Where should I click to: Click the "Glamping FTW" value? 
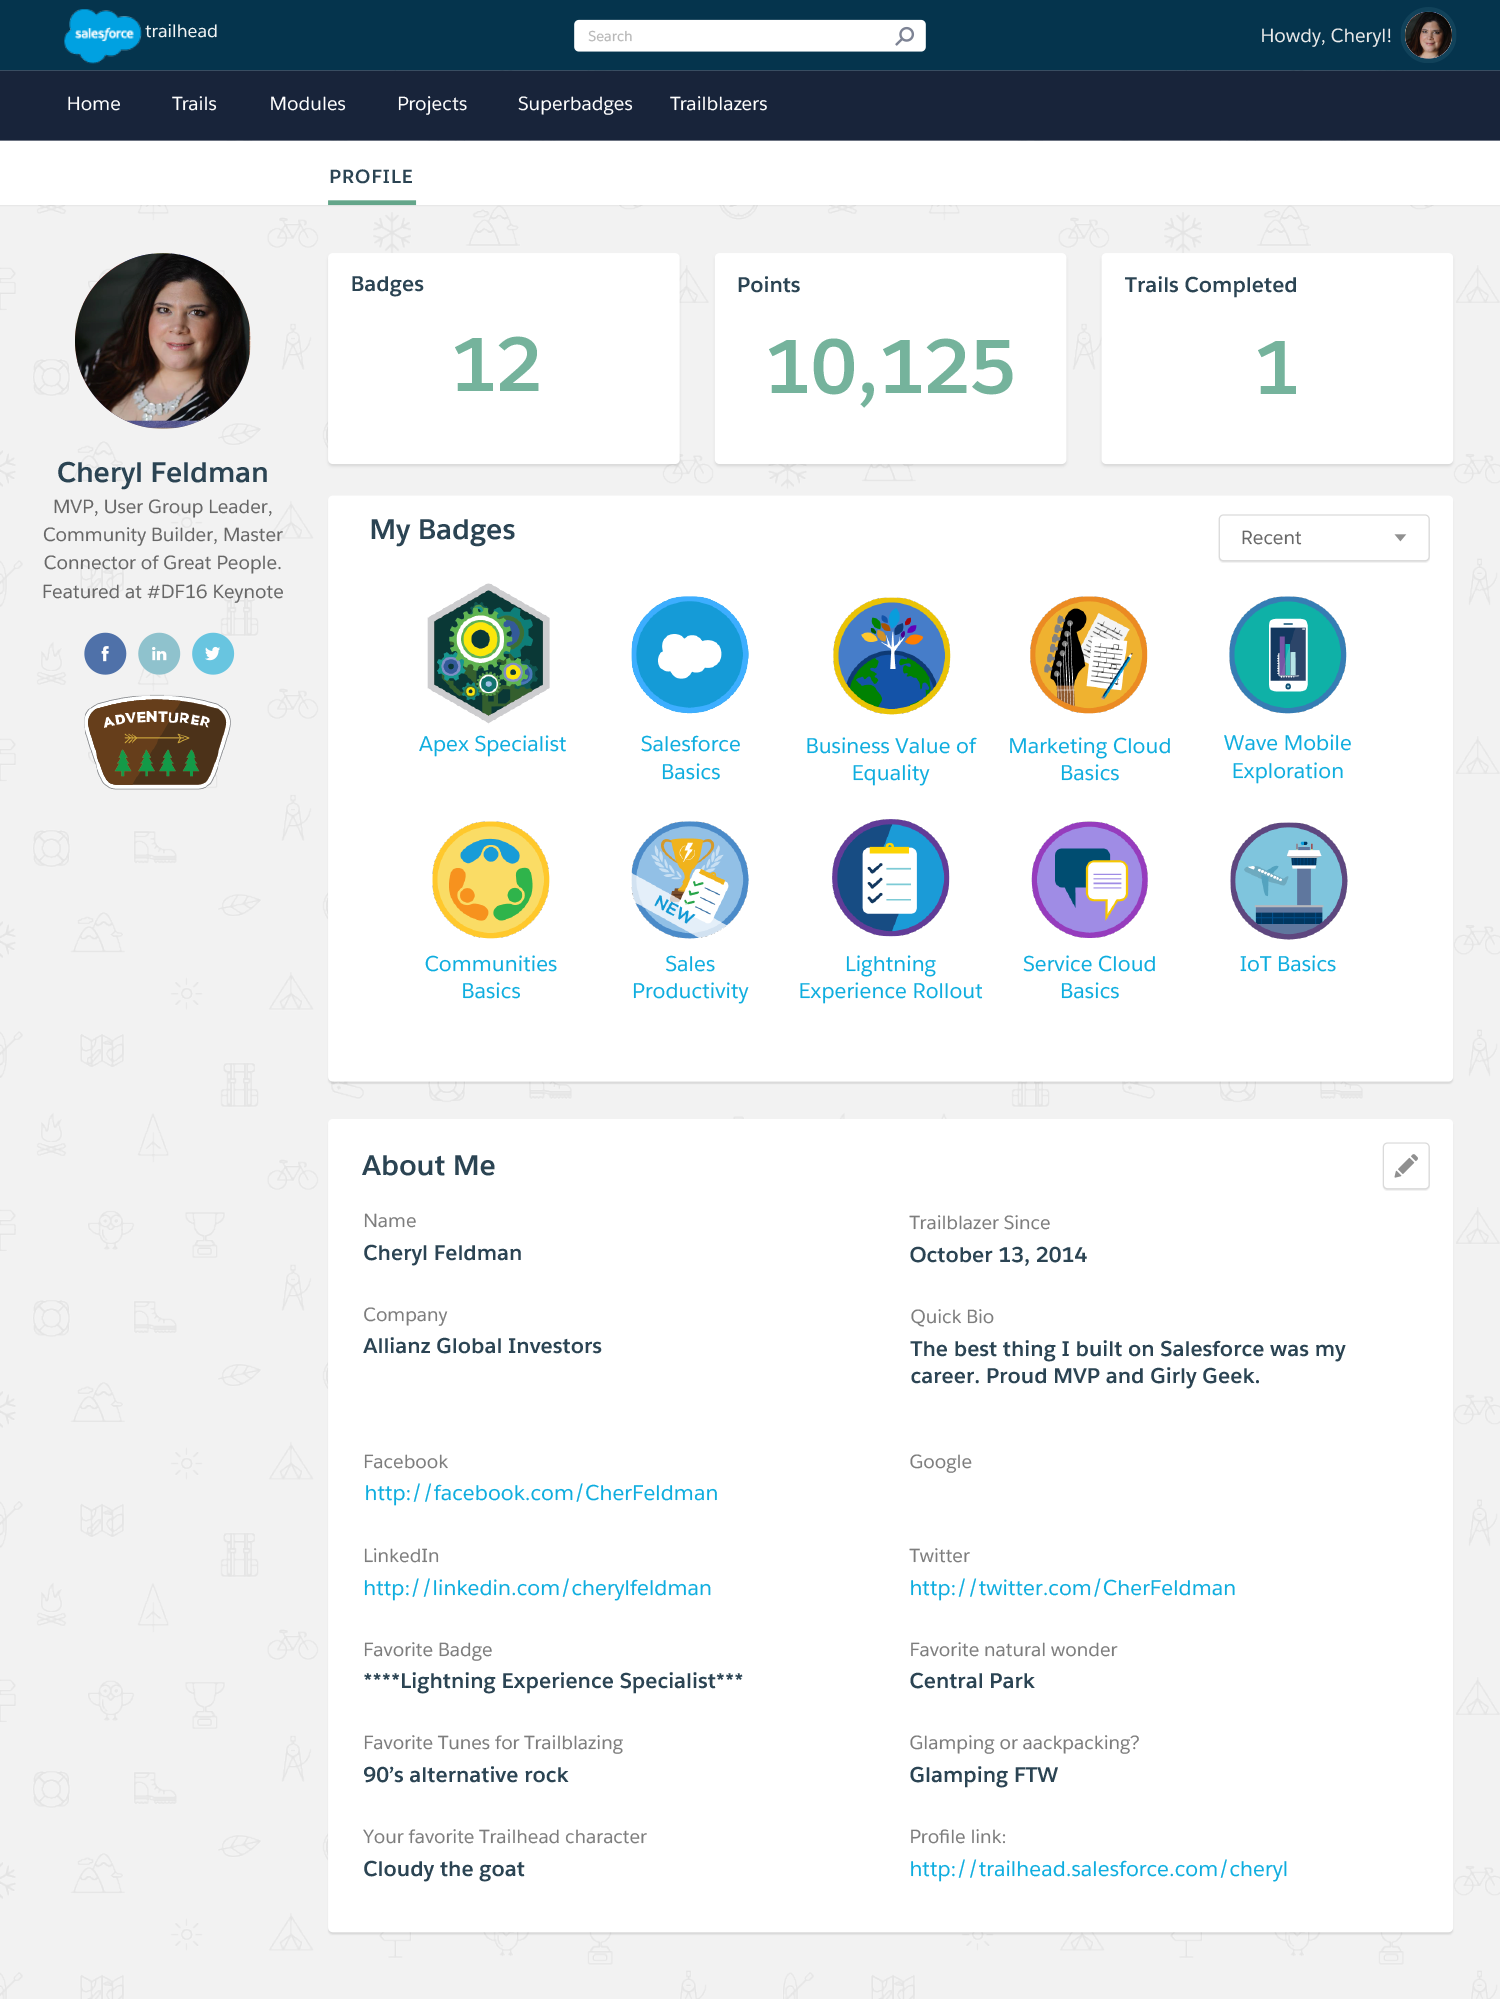984,1775
